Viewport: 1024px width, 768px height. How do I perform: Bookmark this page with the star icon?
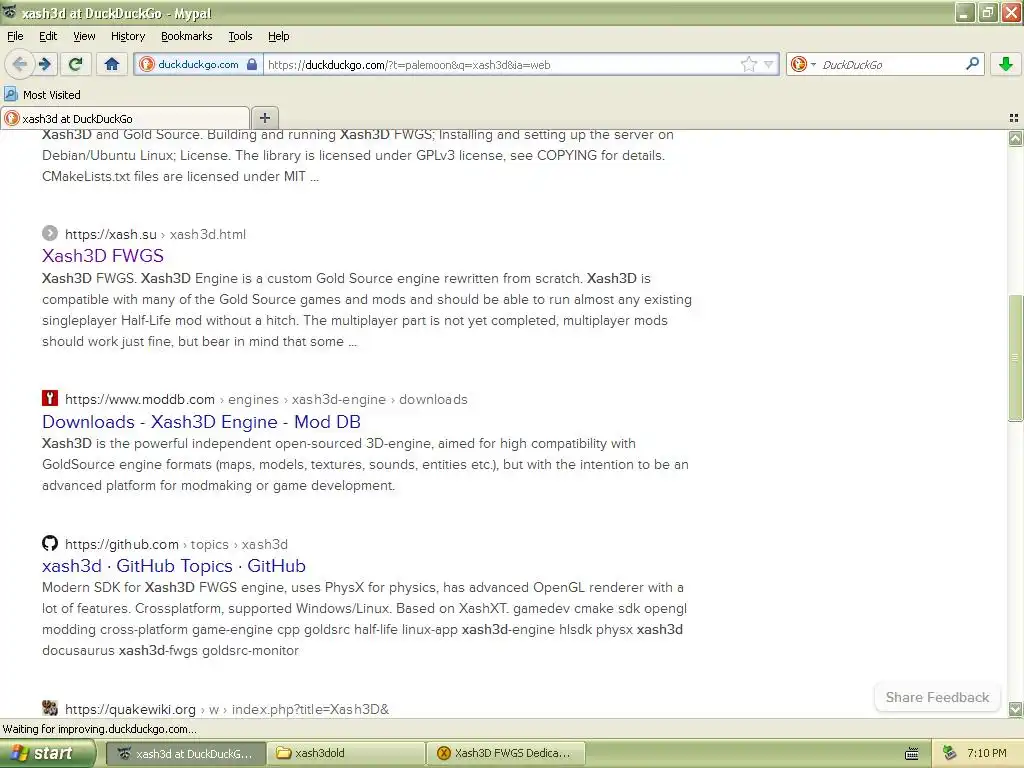click(748, 64)
